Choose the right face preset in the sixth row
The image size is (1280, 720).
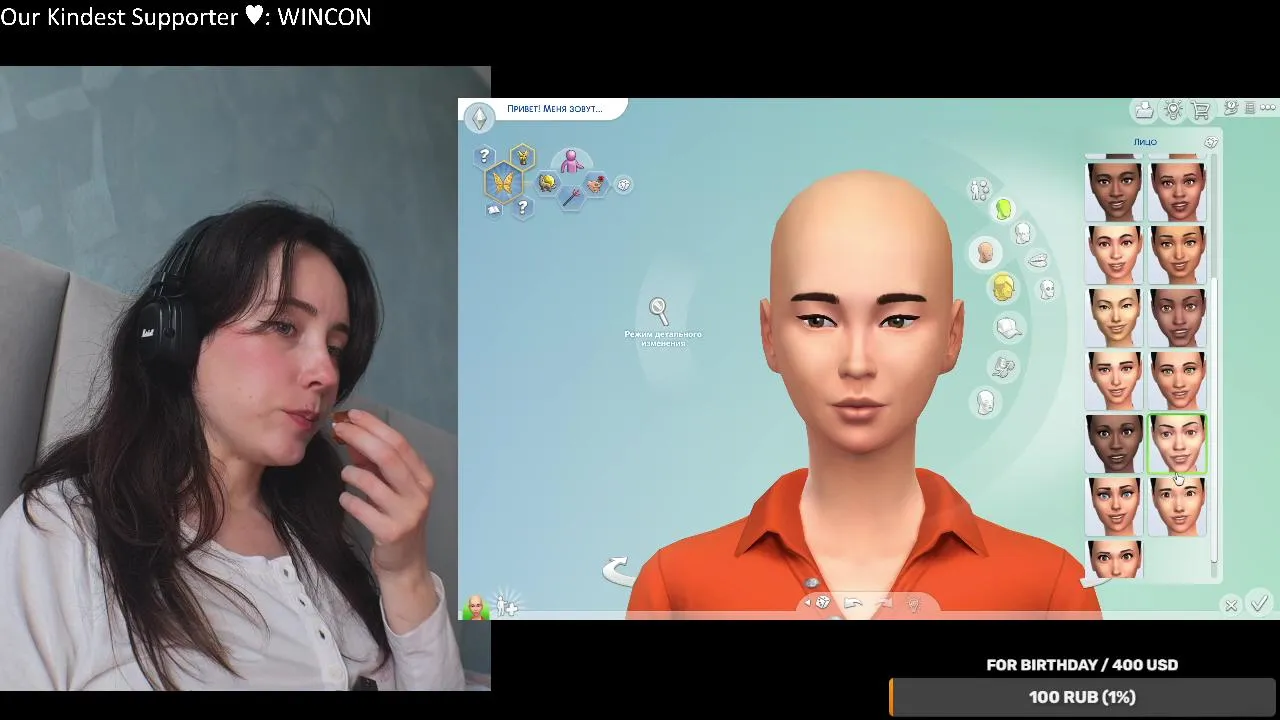click(1178, 507)
